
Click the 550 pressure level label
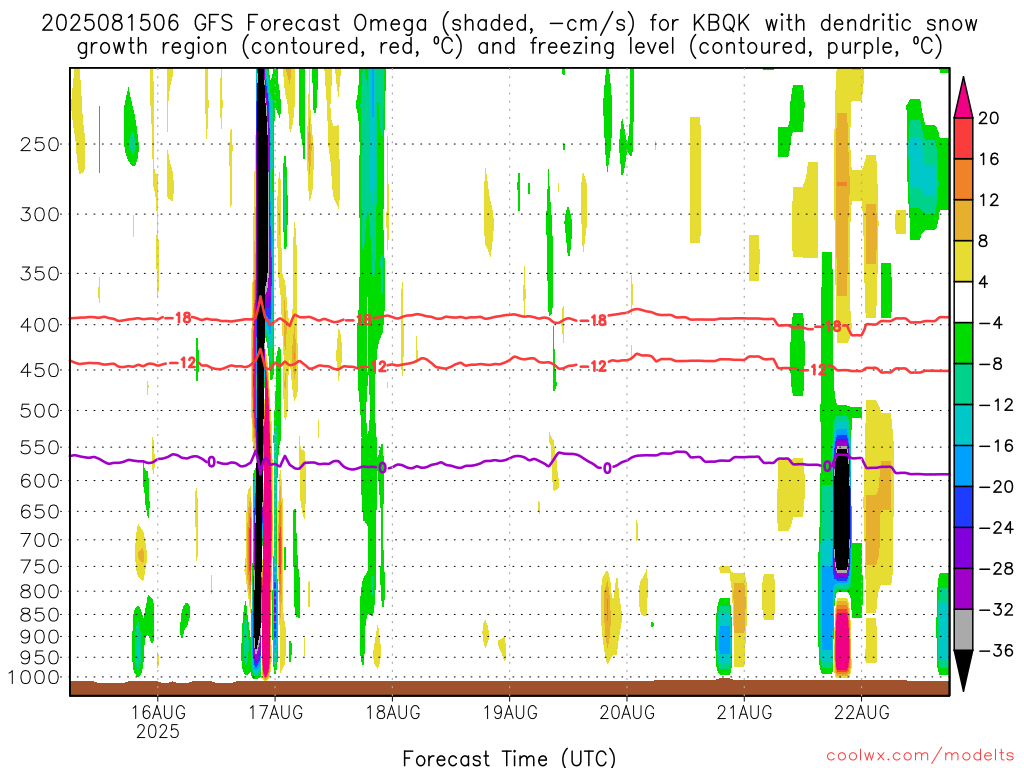point(39,447)
